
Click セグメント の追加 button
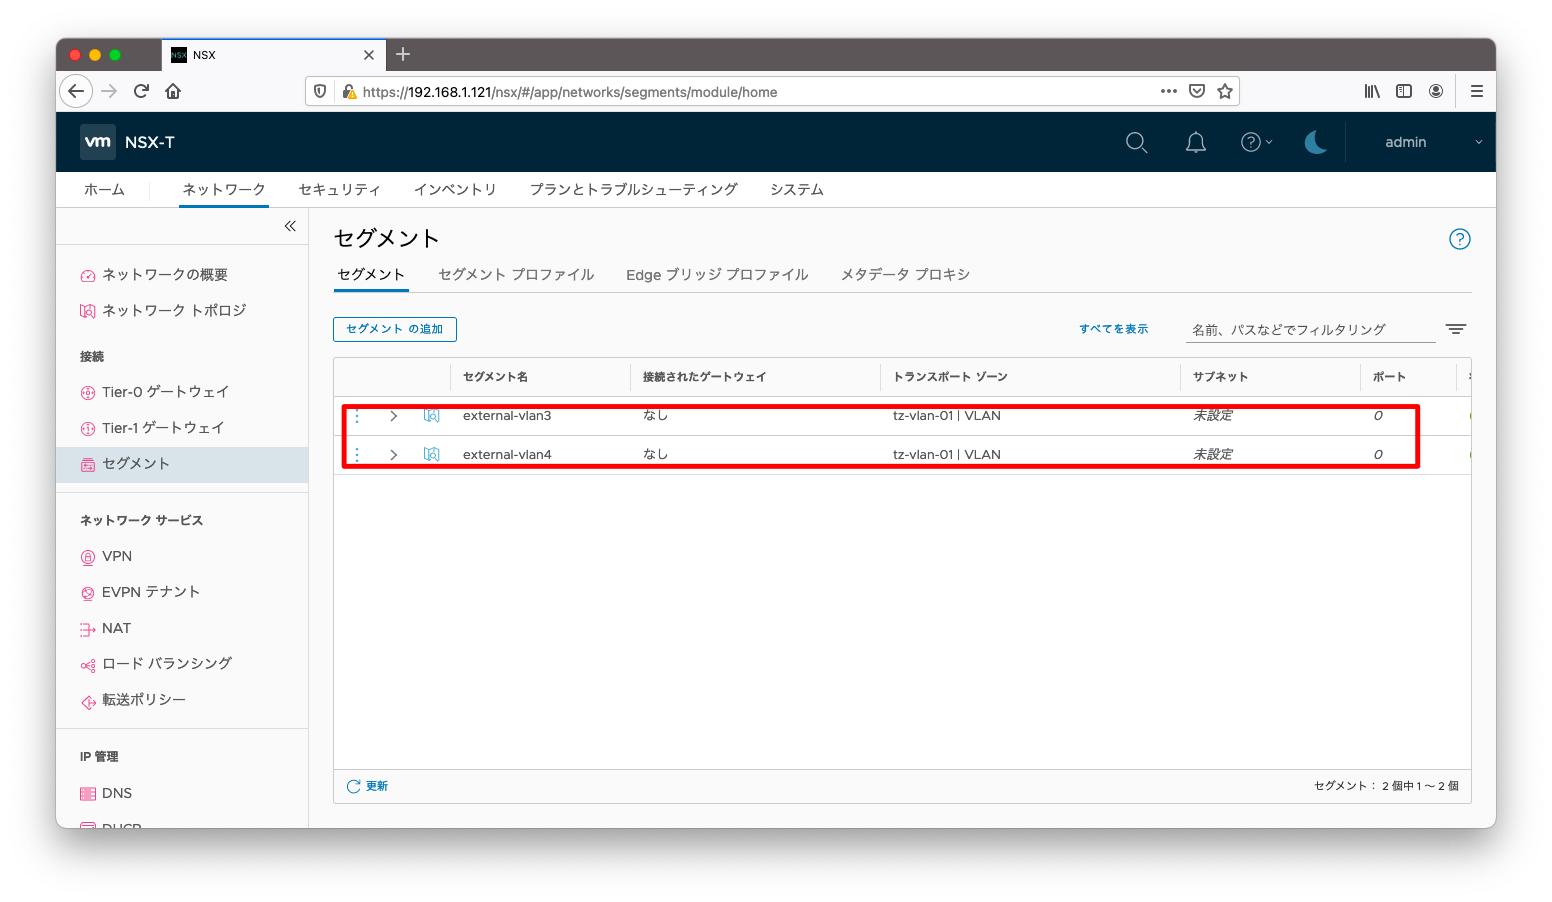[x=395, y=329]
